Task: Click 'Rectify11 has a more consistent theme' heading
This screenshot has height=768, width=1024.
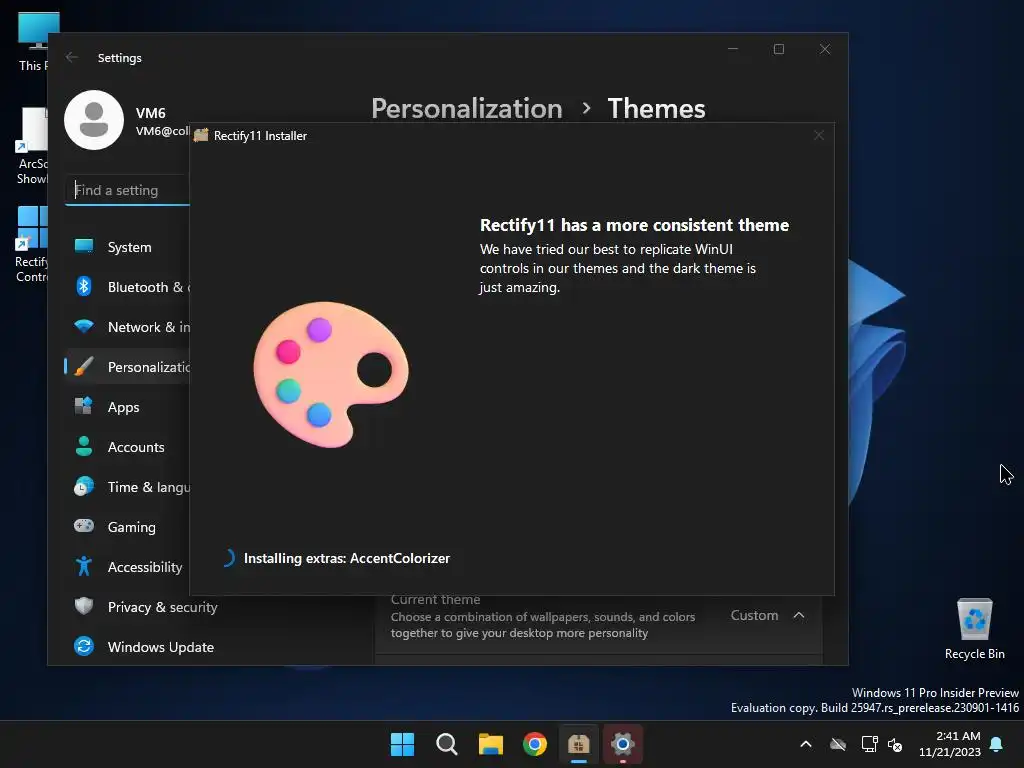Action: click(x=634, y=225)
